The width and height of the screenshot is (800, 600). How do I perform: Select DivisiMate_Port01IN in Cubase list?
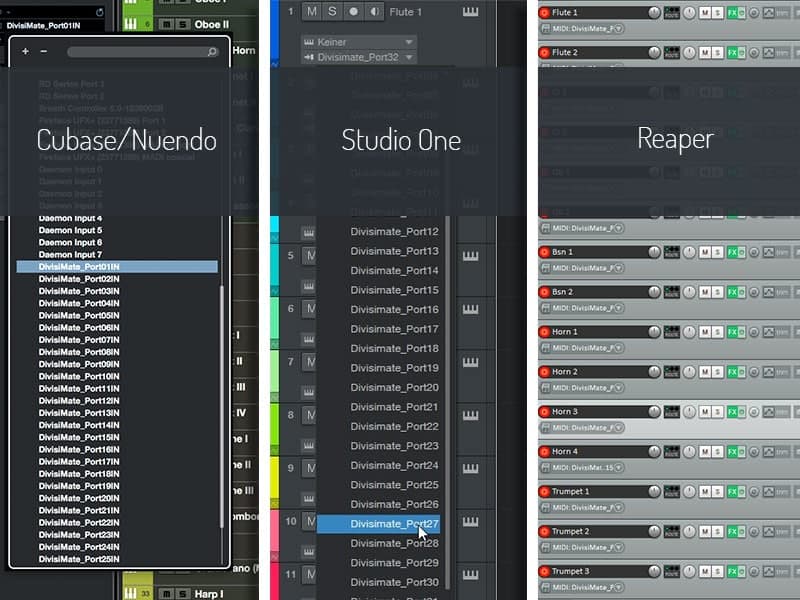coord(117,267)
